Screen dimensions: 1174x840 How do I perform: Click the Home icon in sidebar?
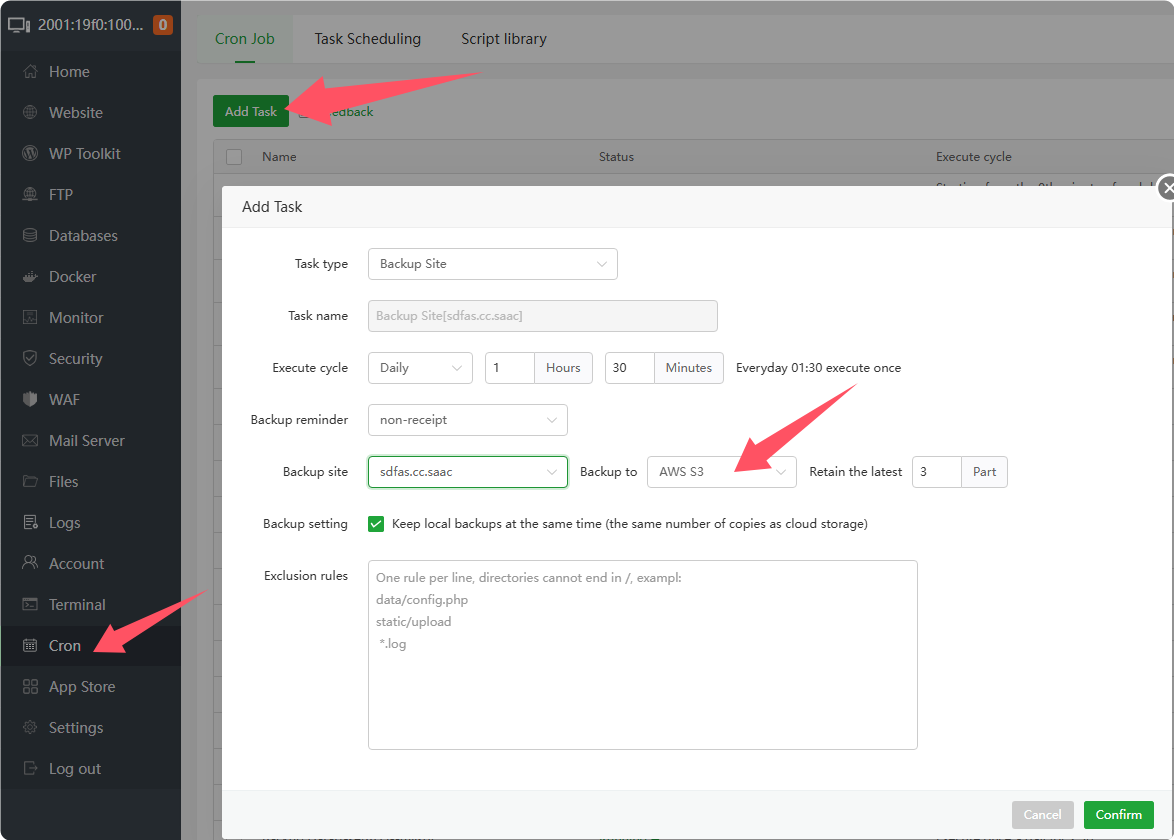pos(30,72)
